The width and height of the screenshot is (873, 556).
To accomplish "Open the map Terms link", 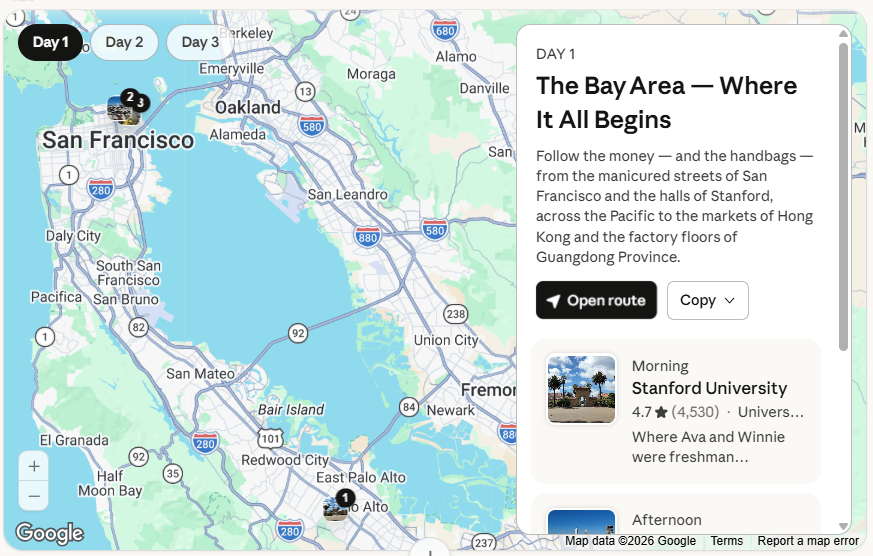I will tap(726, 541).
